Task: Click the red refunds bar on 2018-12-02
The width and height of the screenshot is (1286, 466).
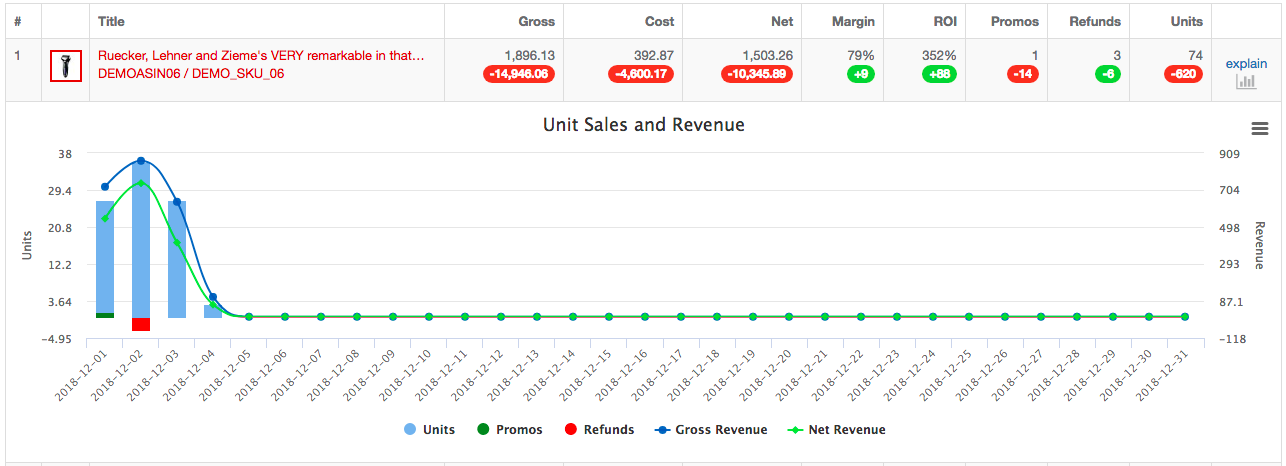Action: [141, 324]
